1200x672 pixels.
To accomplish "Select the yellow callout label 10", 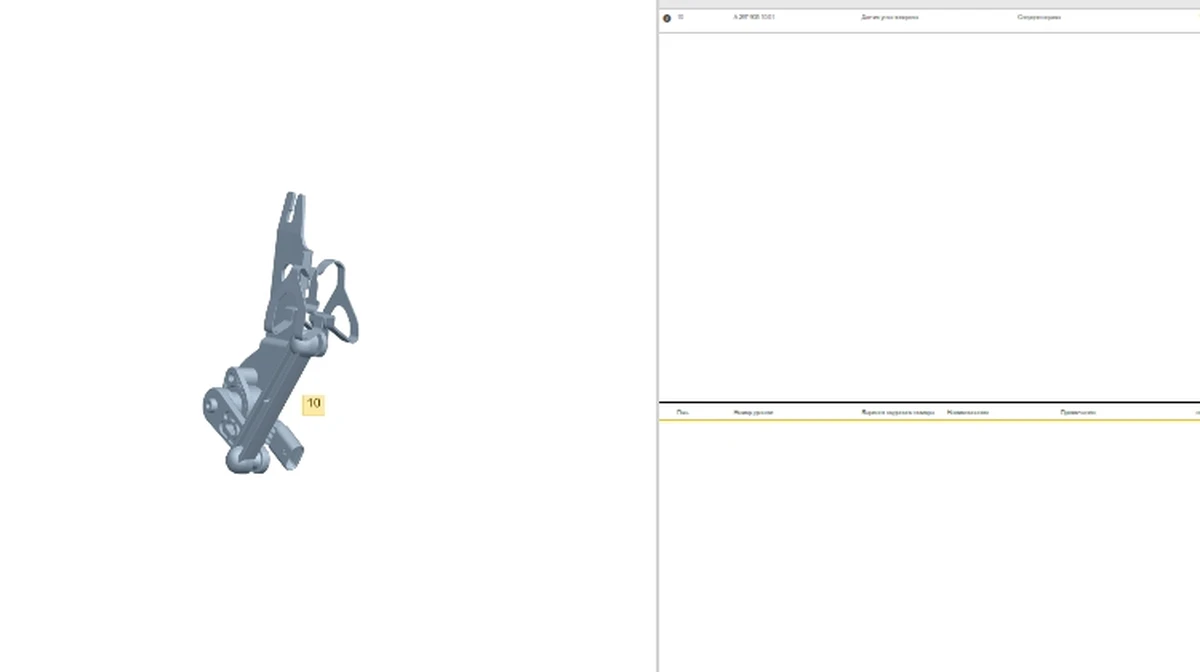I will click(x=313, y=404).
